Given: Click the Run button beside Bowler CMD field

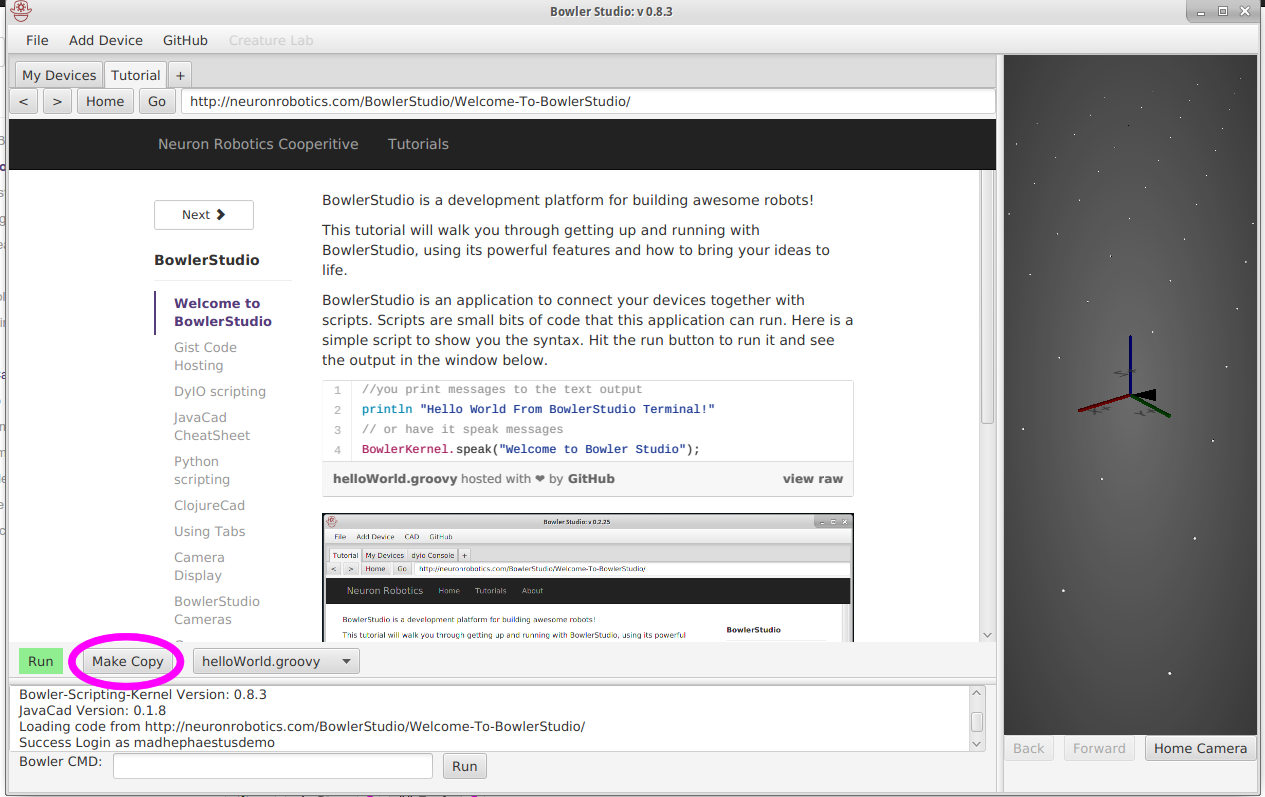Looking at the screenshot, I should point(464,766).
